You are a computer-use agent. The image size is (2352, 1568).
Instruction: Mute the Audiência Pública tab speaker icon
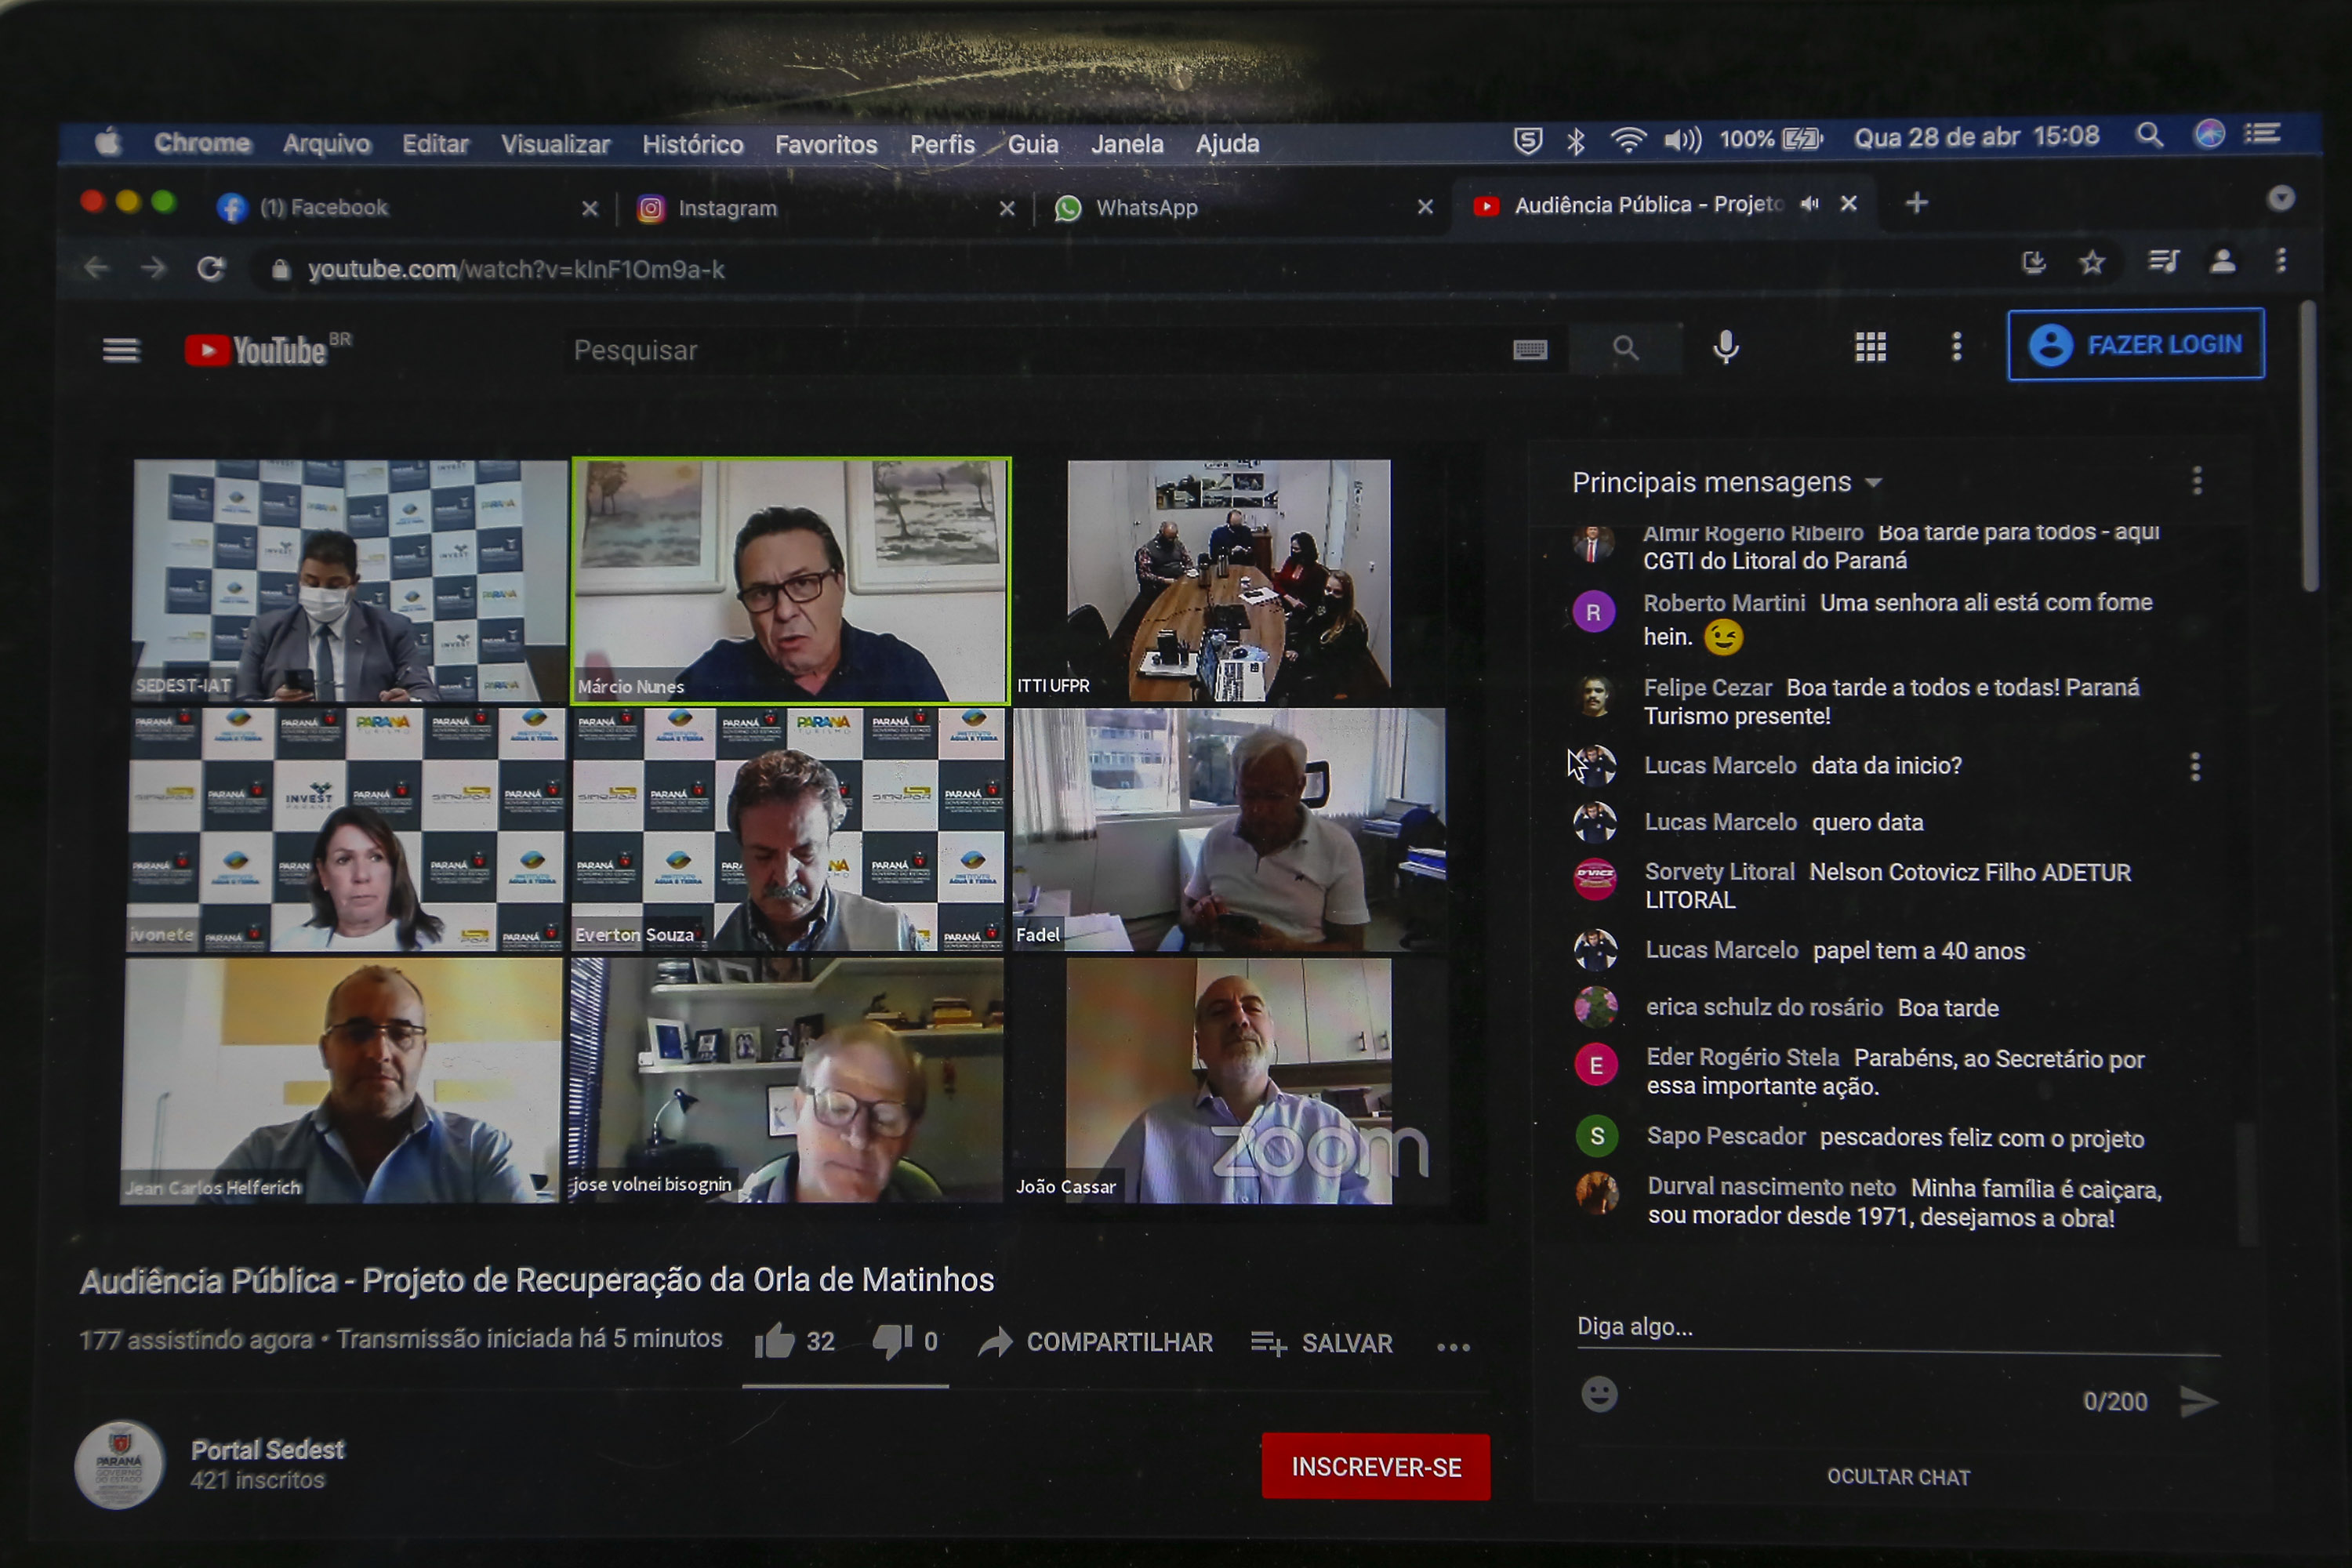1809,204
